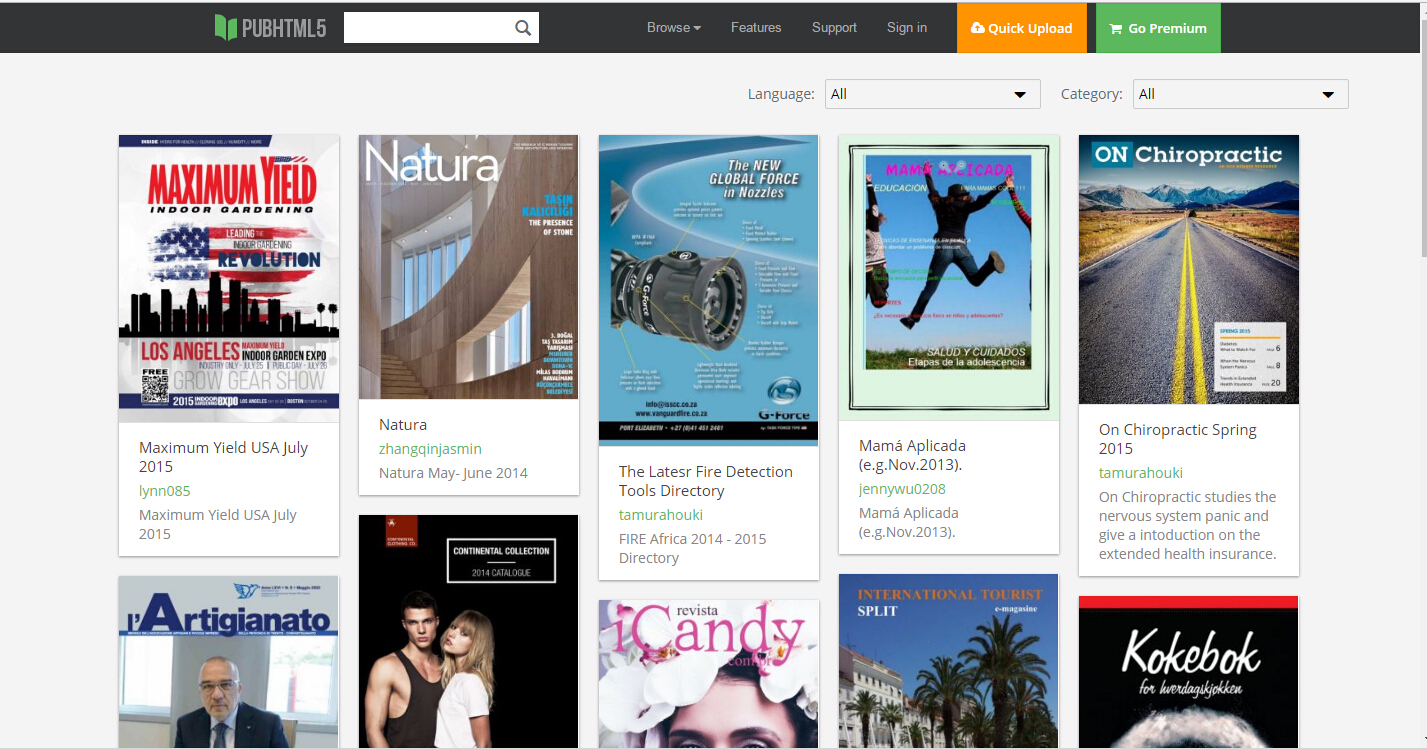The width and height of the screenshot is (1427, 749).
Task: Open the Features page
Action: tap(756, 28)
